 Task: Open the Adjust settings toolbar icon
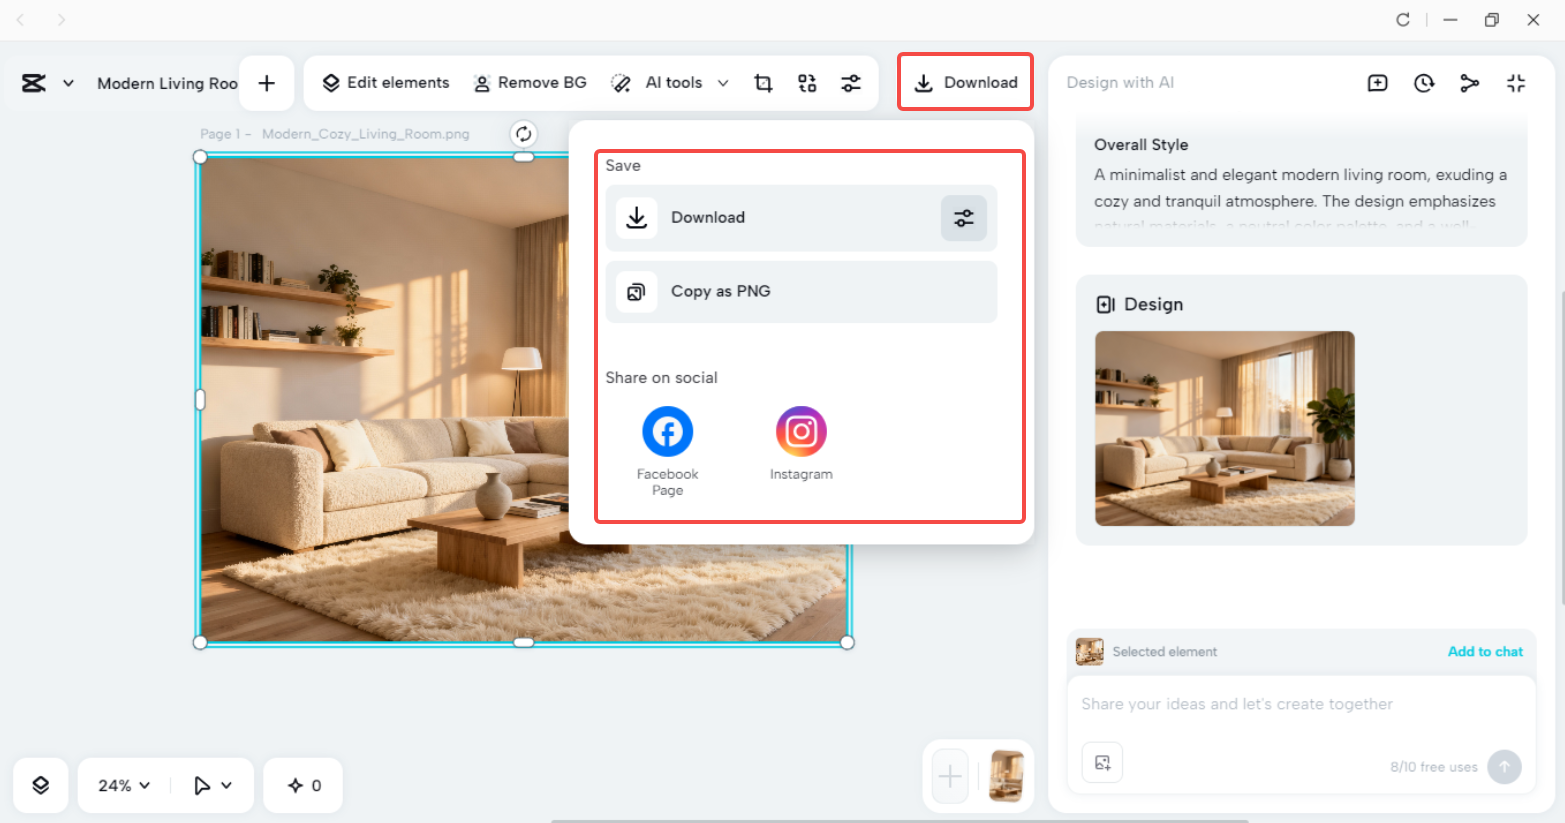pyautogui.click(x=851, y=83)
